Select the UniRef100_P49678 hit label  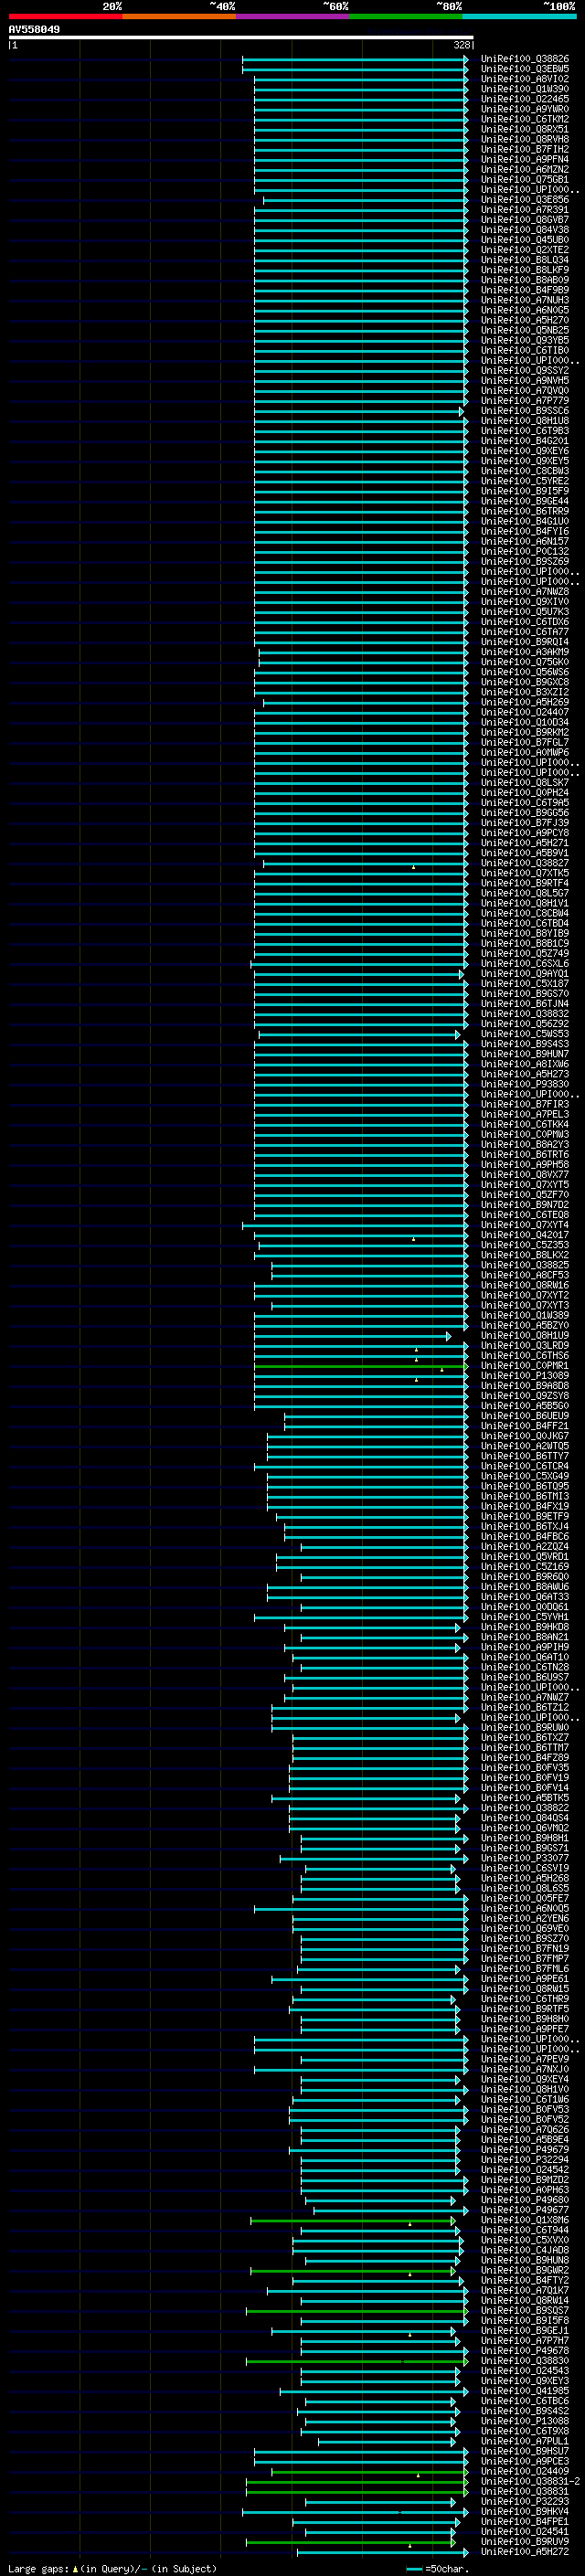click(x=525, y=2351)
